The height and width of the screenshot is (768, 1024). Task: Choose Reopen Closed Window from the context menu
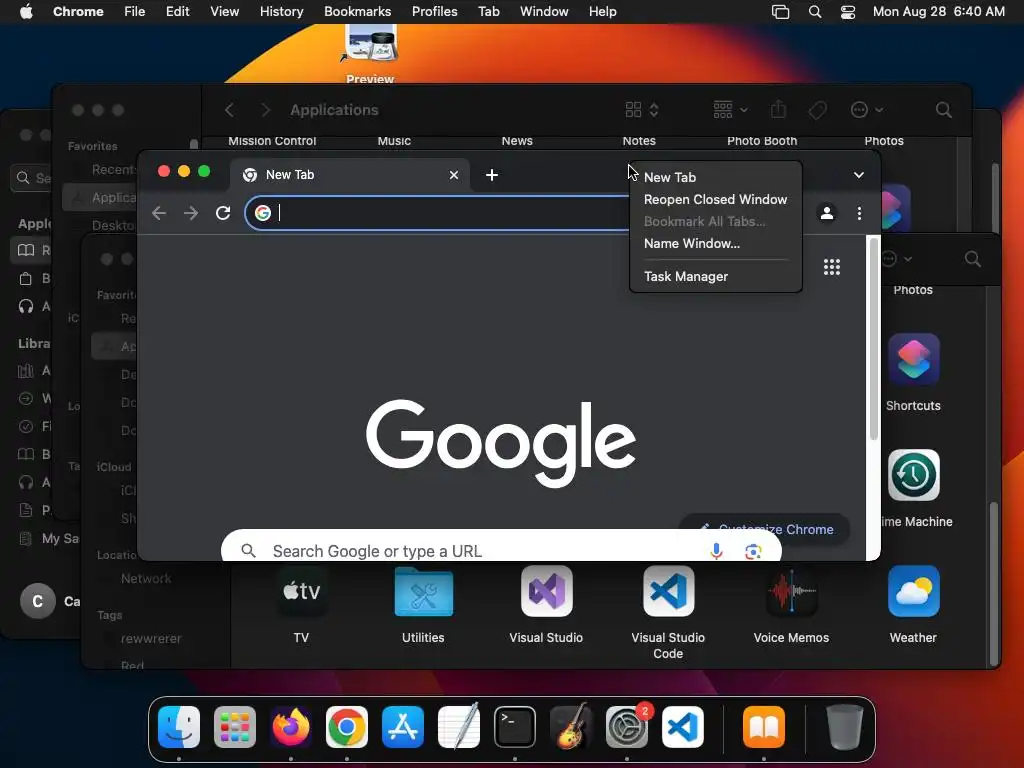click(x=715, y=199)
